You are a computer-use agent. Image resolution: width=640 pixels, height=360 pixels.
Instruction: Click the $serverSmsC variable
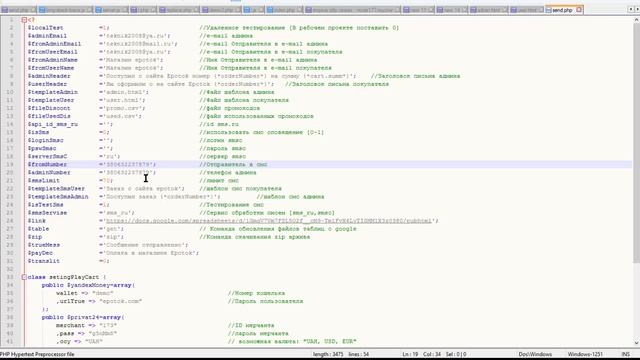tap(47, 156)
